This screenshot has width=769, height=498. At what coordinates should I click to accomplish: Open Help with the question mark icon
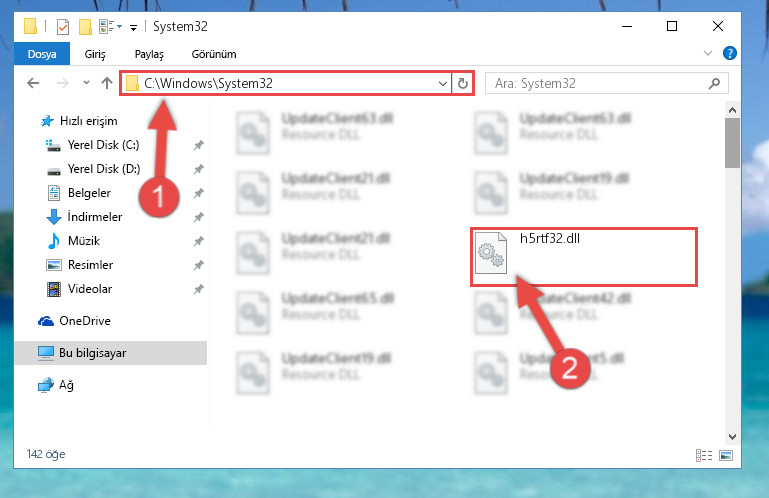pos(729,53)
